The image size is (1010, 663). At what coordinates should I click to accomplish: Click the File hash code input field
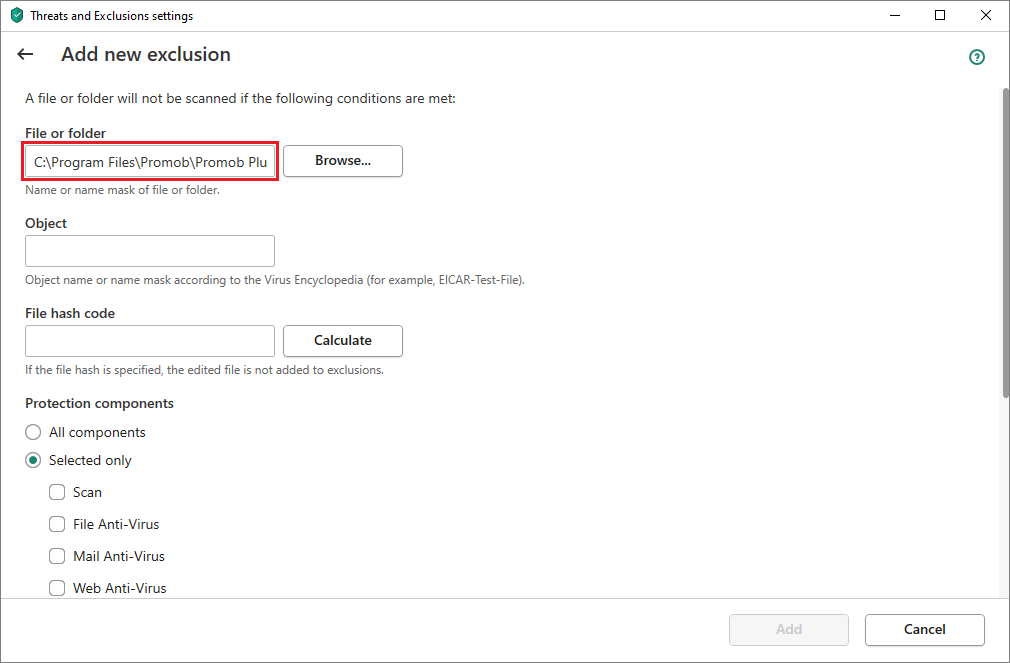tap(150, 341)
